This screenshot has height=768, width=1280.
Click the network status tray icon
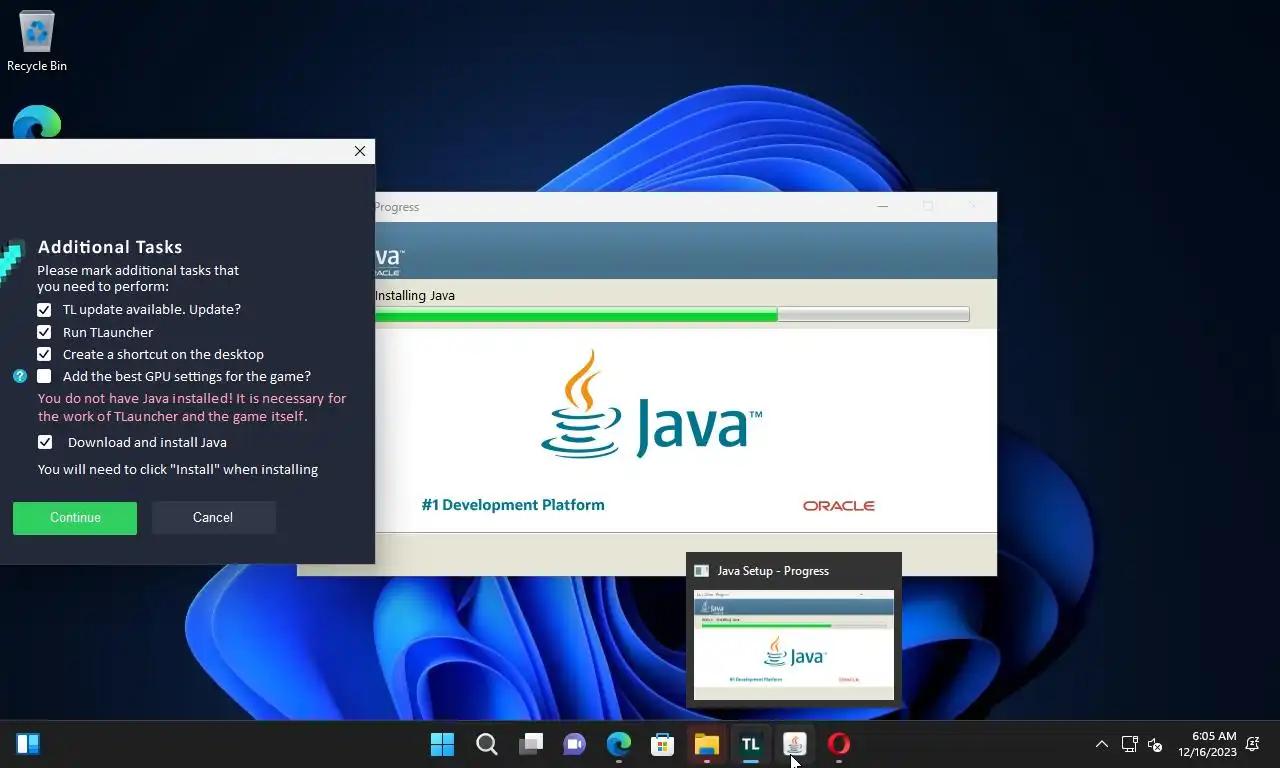[1129, 744]
